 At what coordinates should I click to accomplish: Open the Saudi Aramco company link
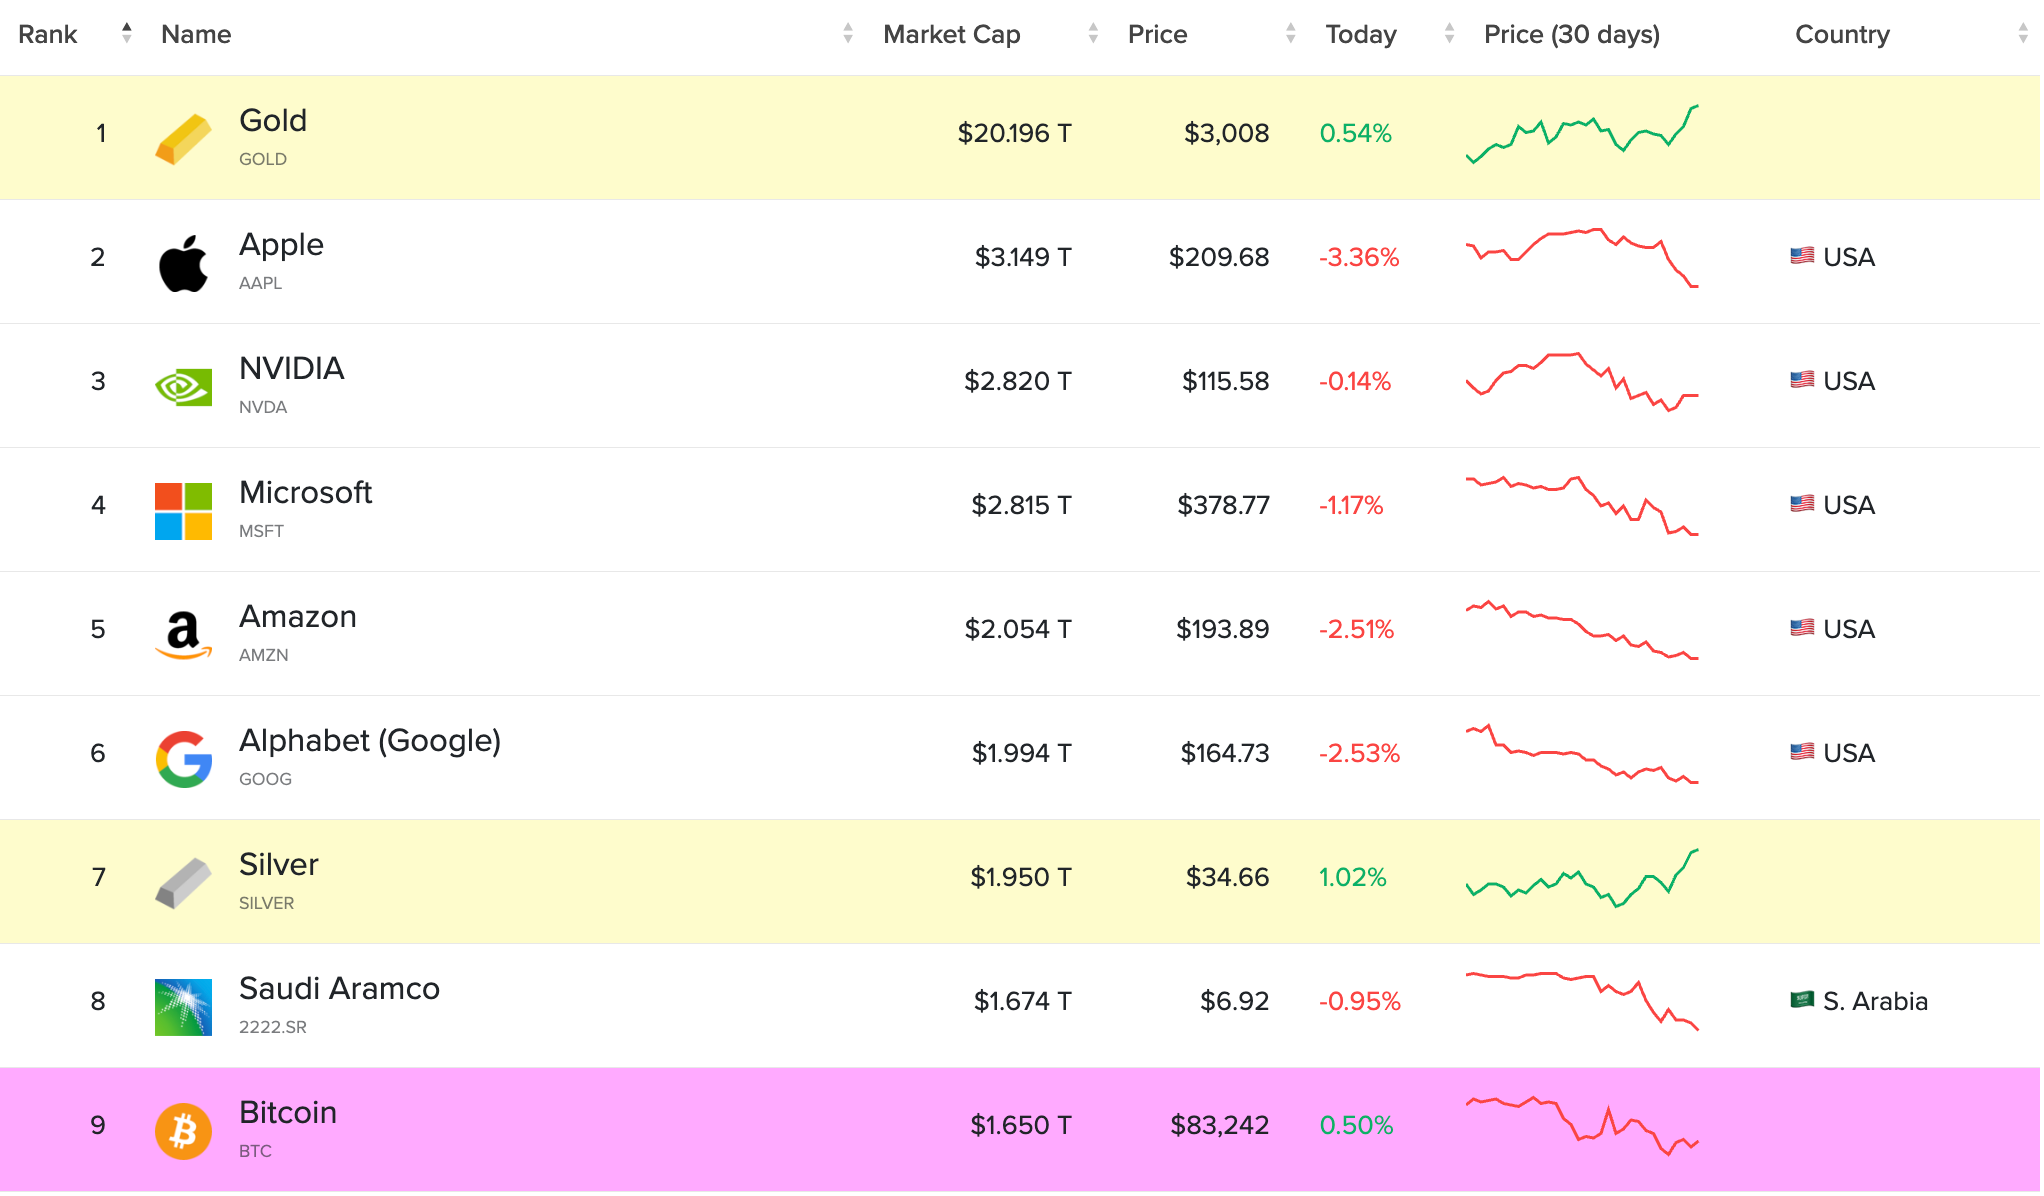pyautogui.click(x=339, y=988)
